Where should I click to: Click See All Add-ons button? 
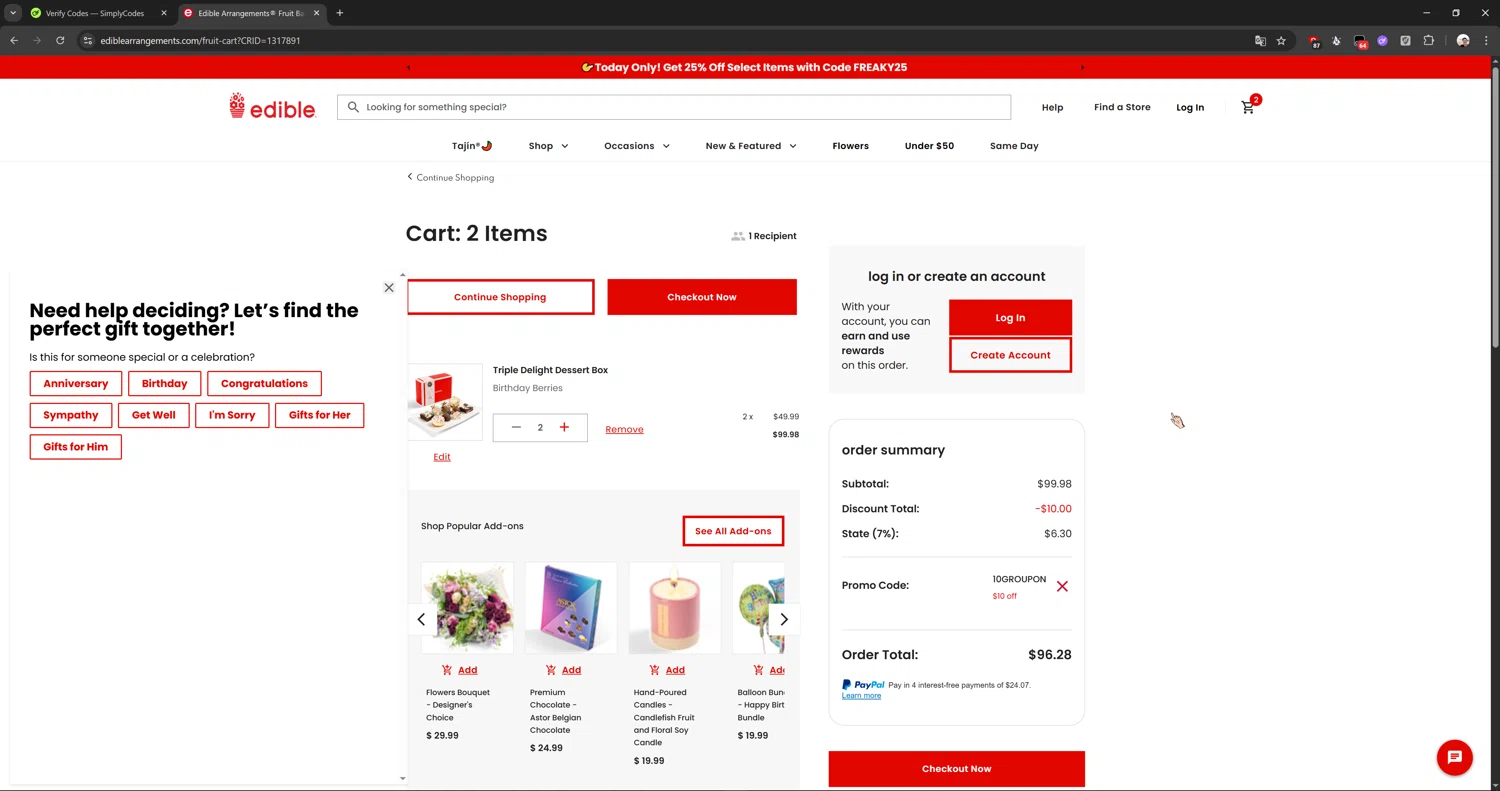pyautogui.click(x=733, y=531)
